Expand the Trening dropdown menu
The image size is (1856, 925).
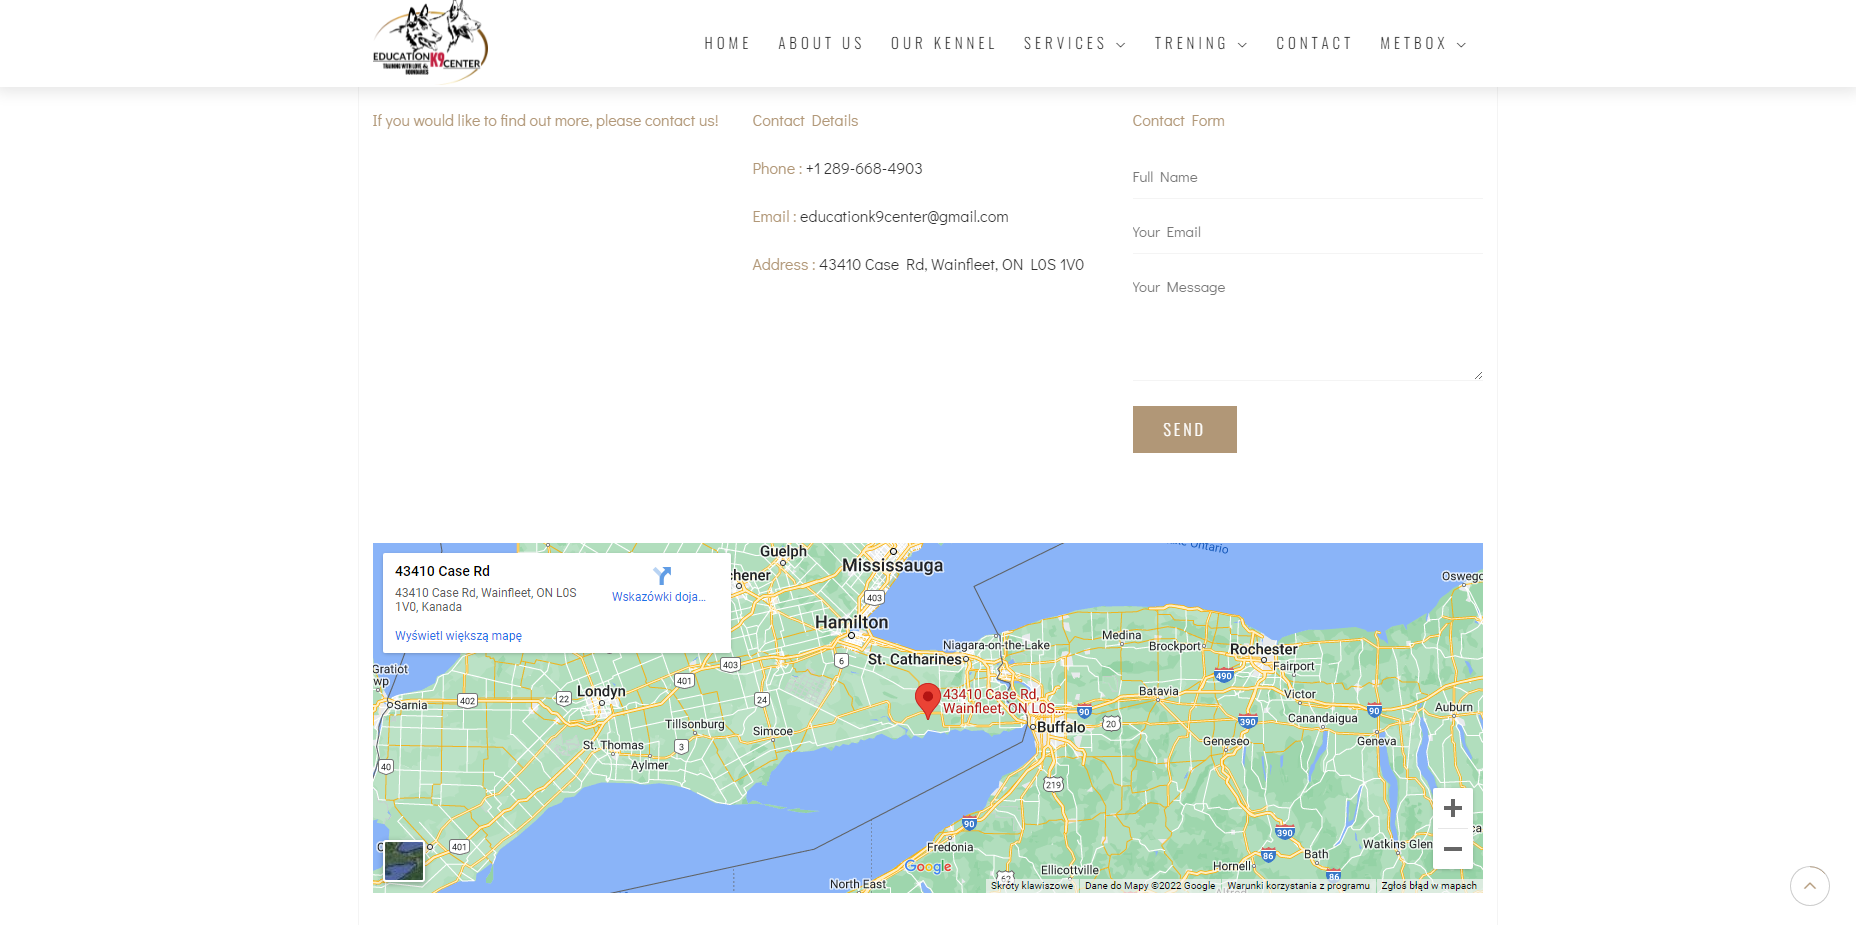[x=1201, y=44]
